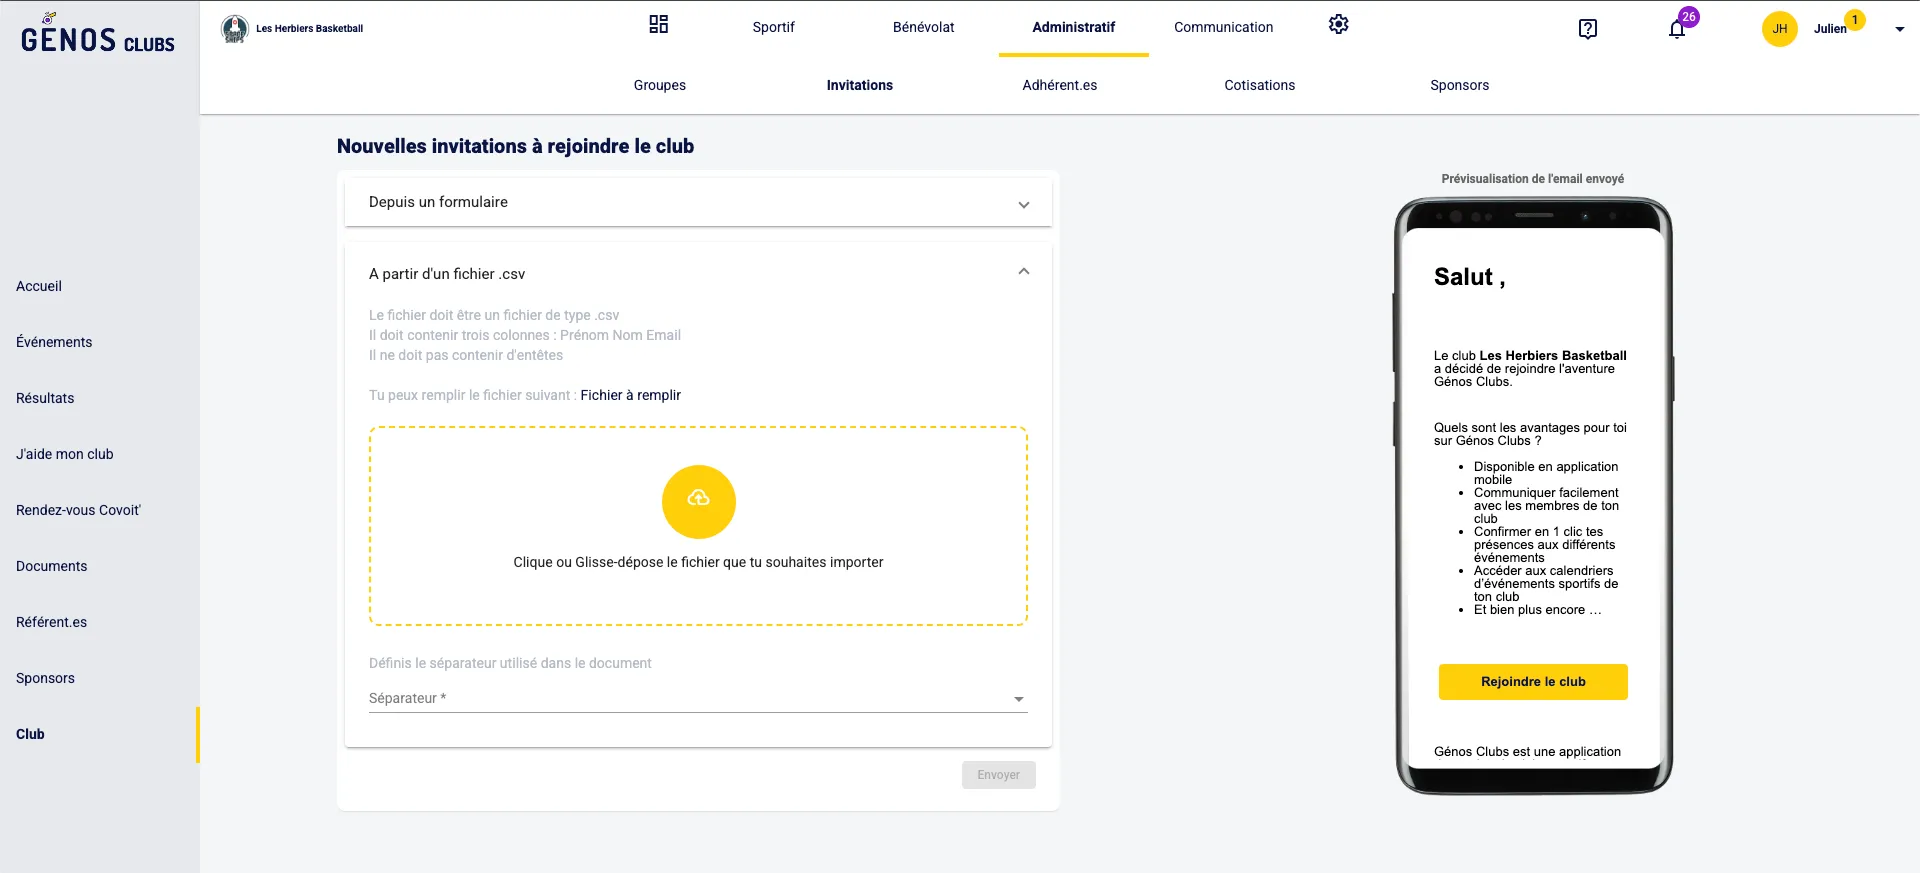Screen dimensions: 1920x873
Task: Open the dashboard grid icon
Action: point(658,25)
